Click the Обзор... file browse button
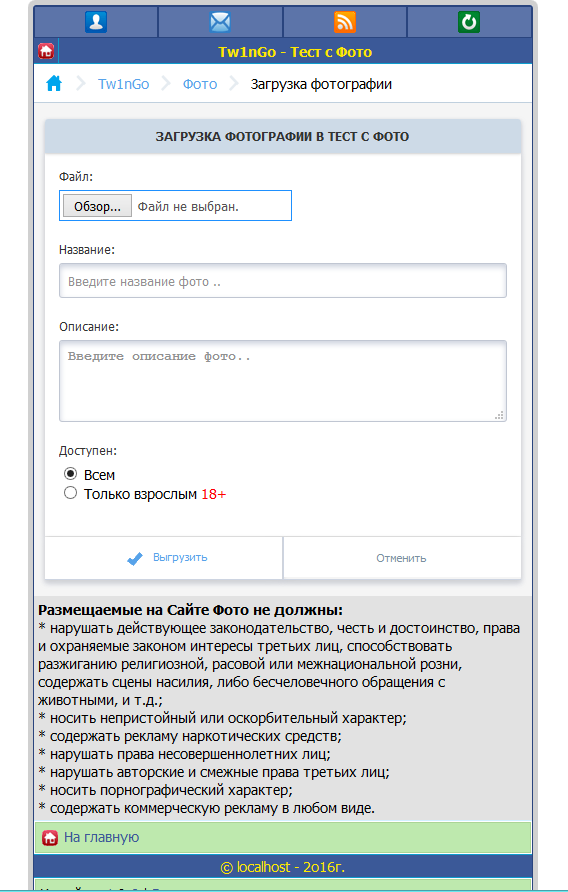The width and height of the screenshot is (568, 892). (x=97, y=206)
